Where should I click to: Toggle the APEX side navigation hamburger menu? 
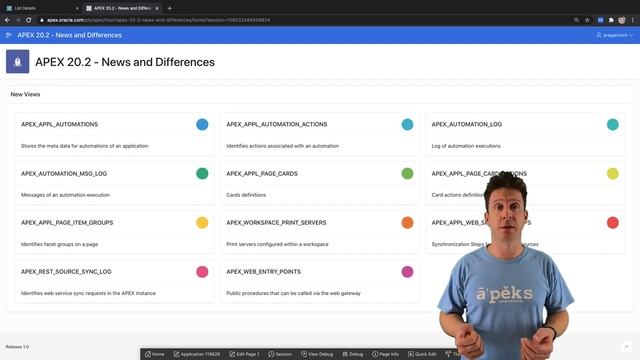coord(9,35)
